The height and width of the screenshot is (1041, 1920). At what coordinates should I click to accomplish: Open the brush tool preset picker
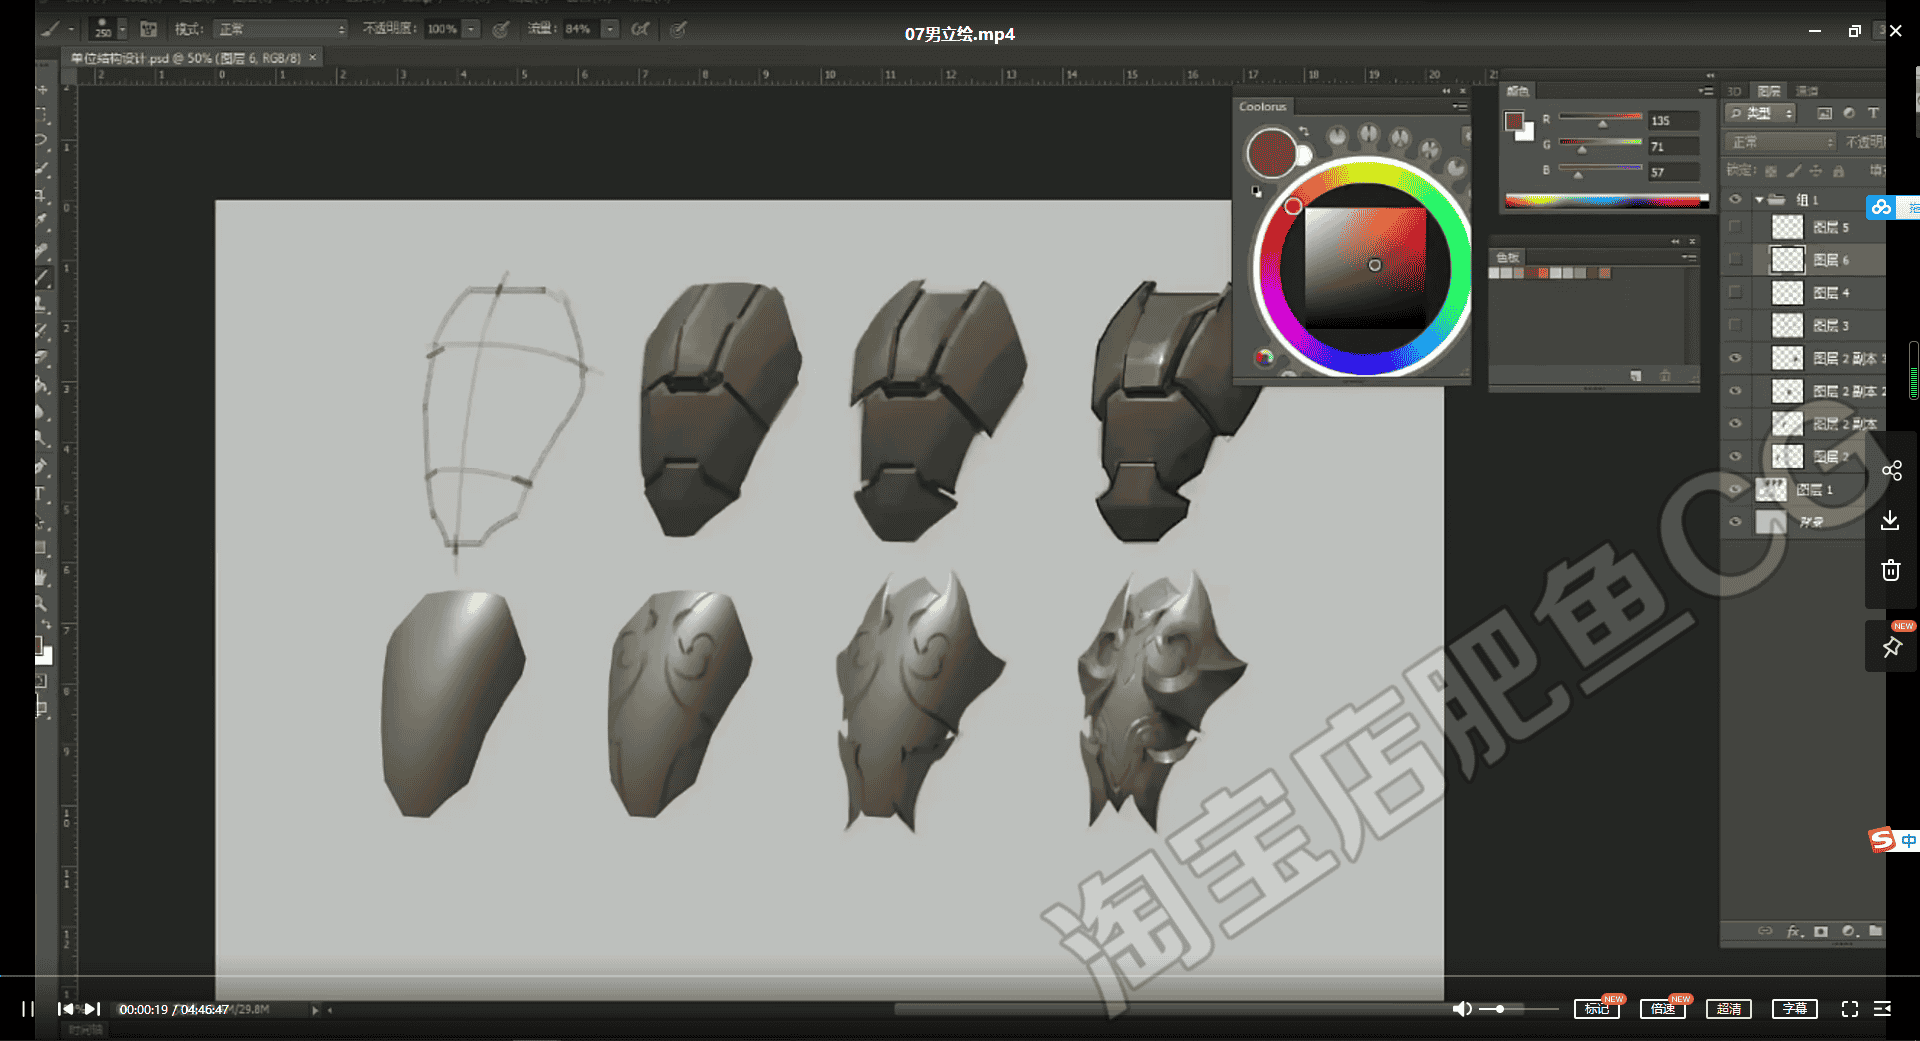tap(55, 29)
